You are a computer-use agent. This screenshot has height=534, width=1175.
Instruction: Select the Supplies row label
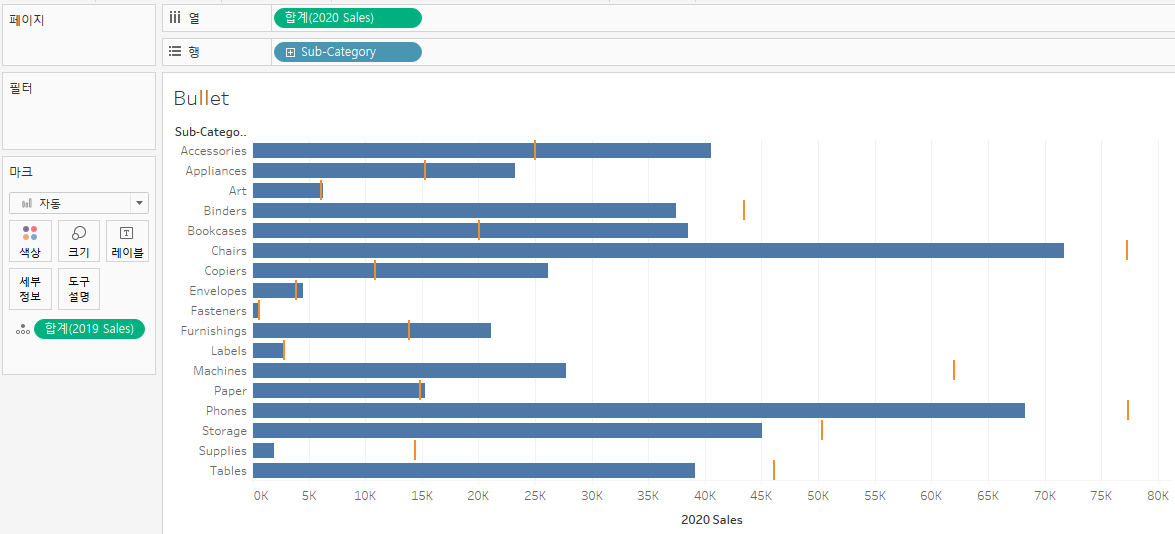tap(223, 451)
